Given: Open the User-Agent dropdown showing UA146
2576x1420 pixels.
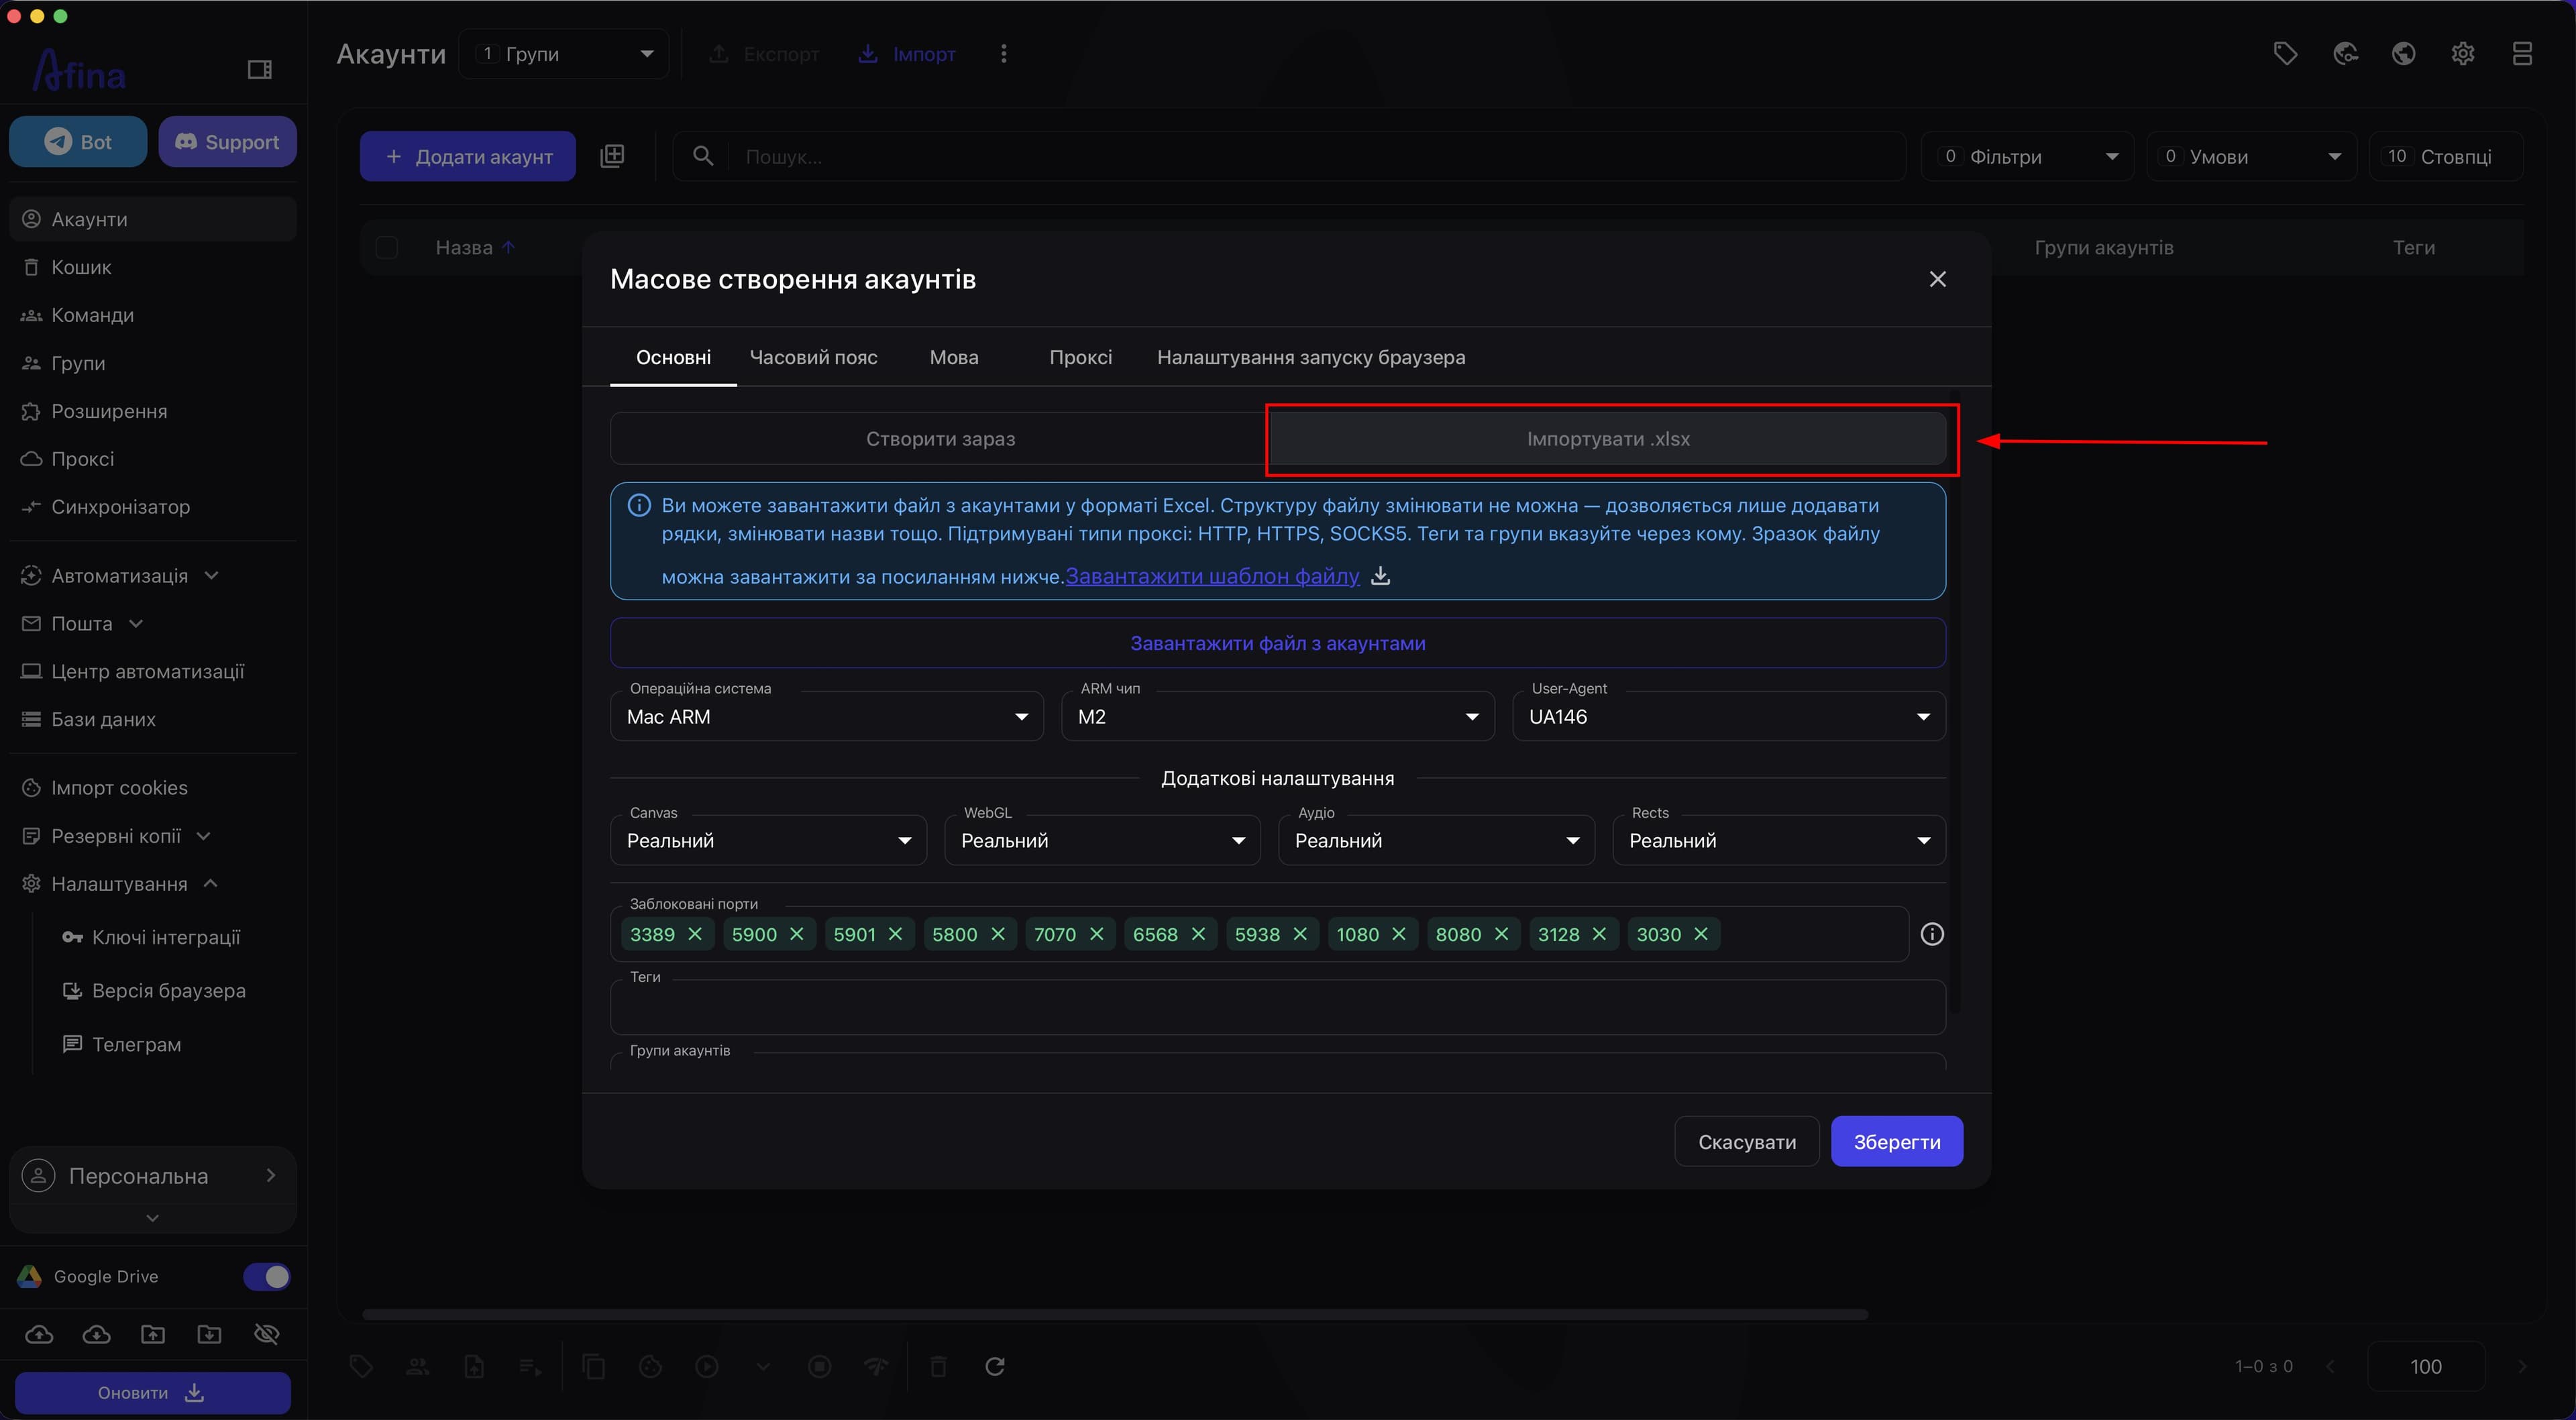Looking at the screenshot, I should pyautogui.click(x=1729, y=717).
